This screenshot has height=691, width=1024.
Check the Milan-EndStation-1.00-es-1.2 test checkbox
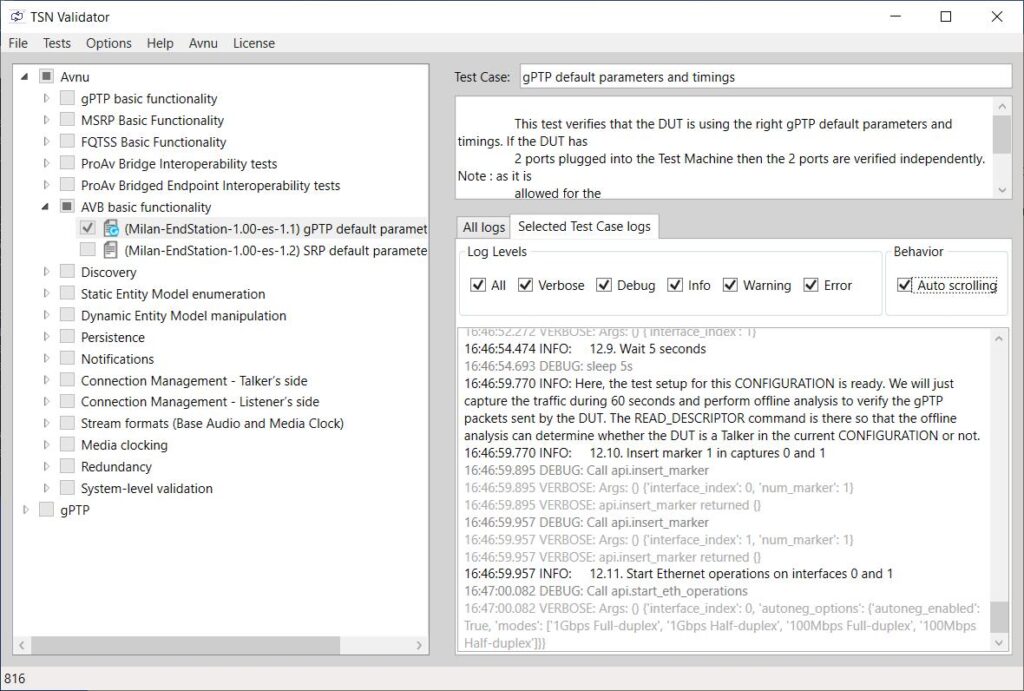(88, 250)
